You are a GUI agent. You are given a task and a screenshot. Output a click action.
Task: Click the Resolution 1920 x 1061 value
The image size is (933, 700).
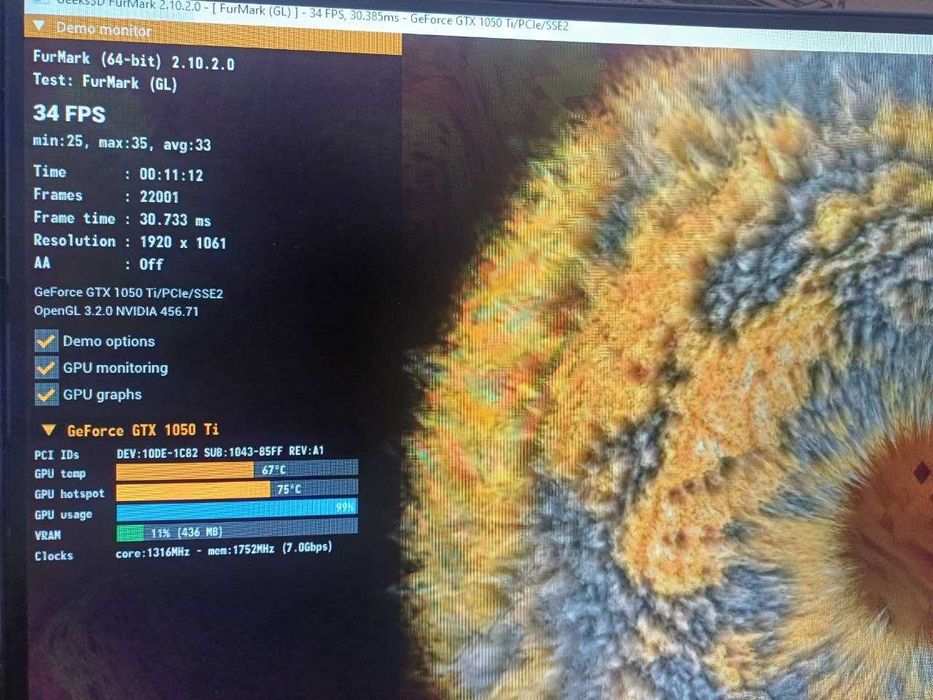click(183, 242)
